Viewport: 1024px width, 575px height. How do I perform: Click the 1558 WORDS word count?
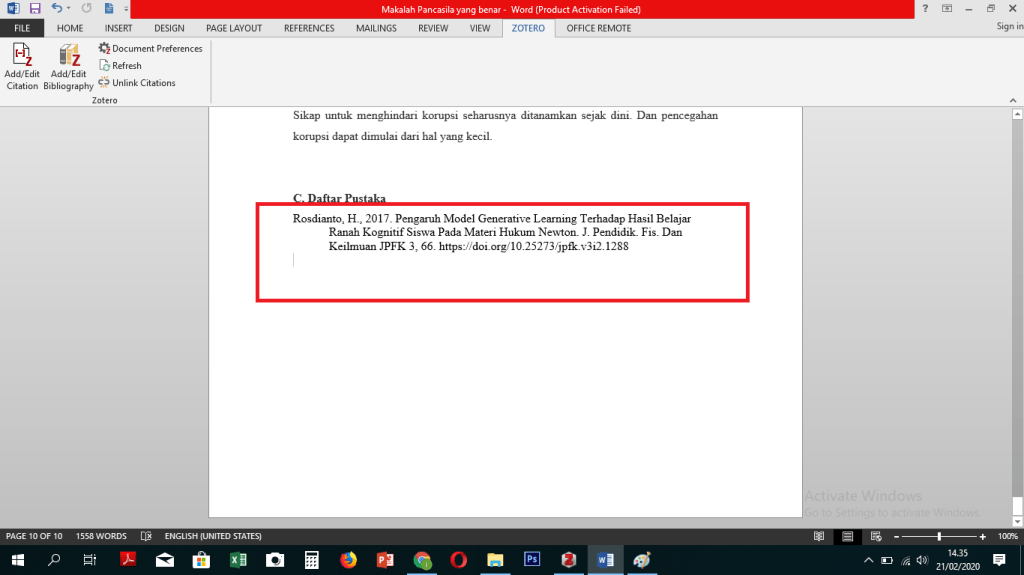point(101,536)
